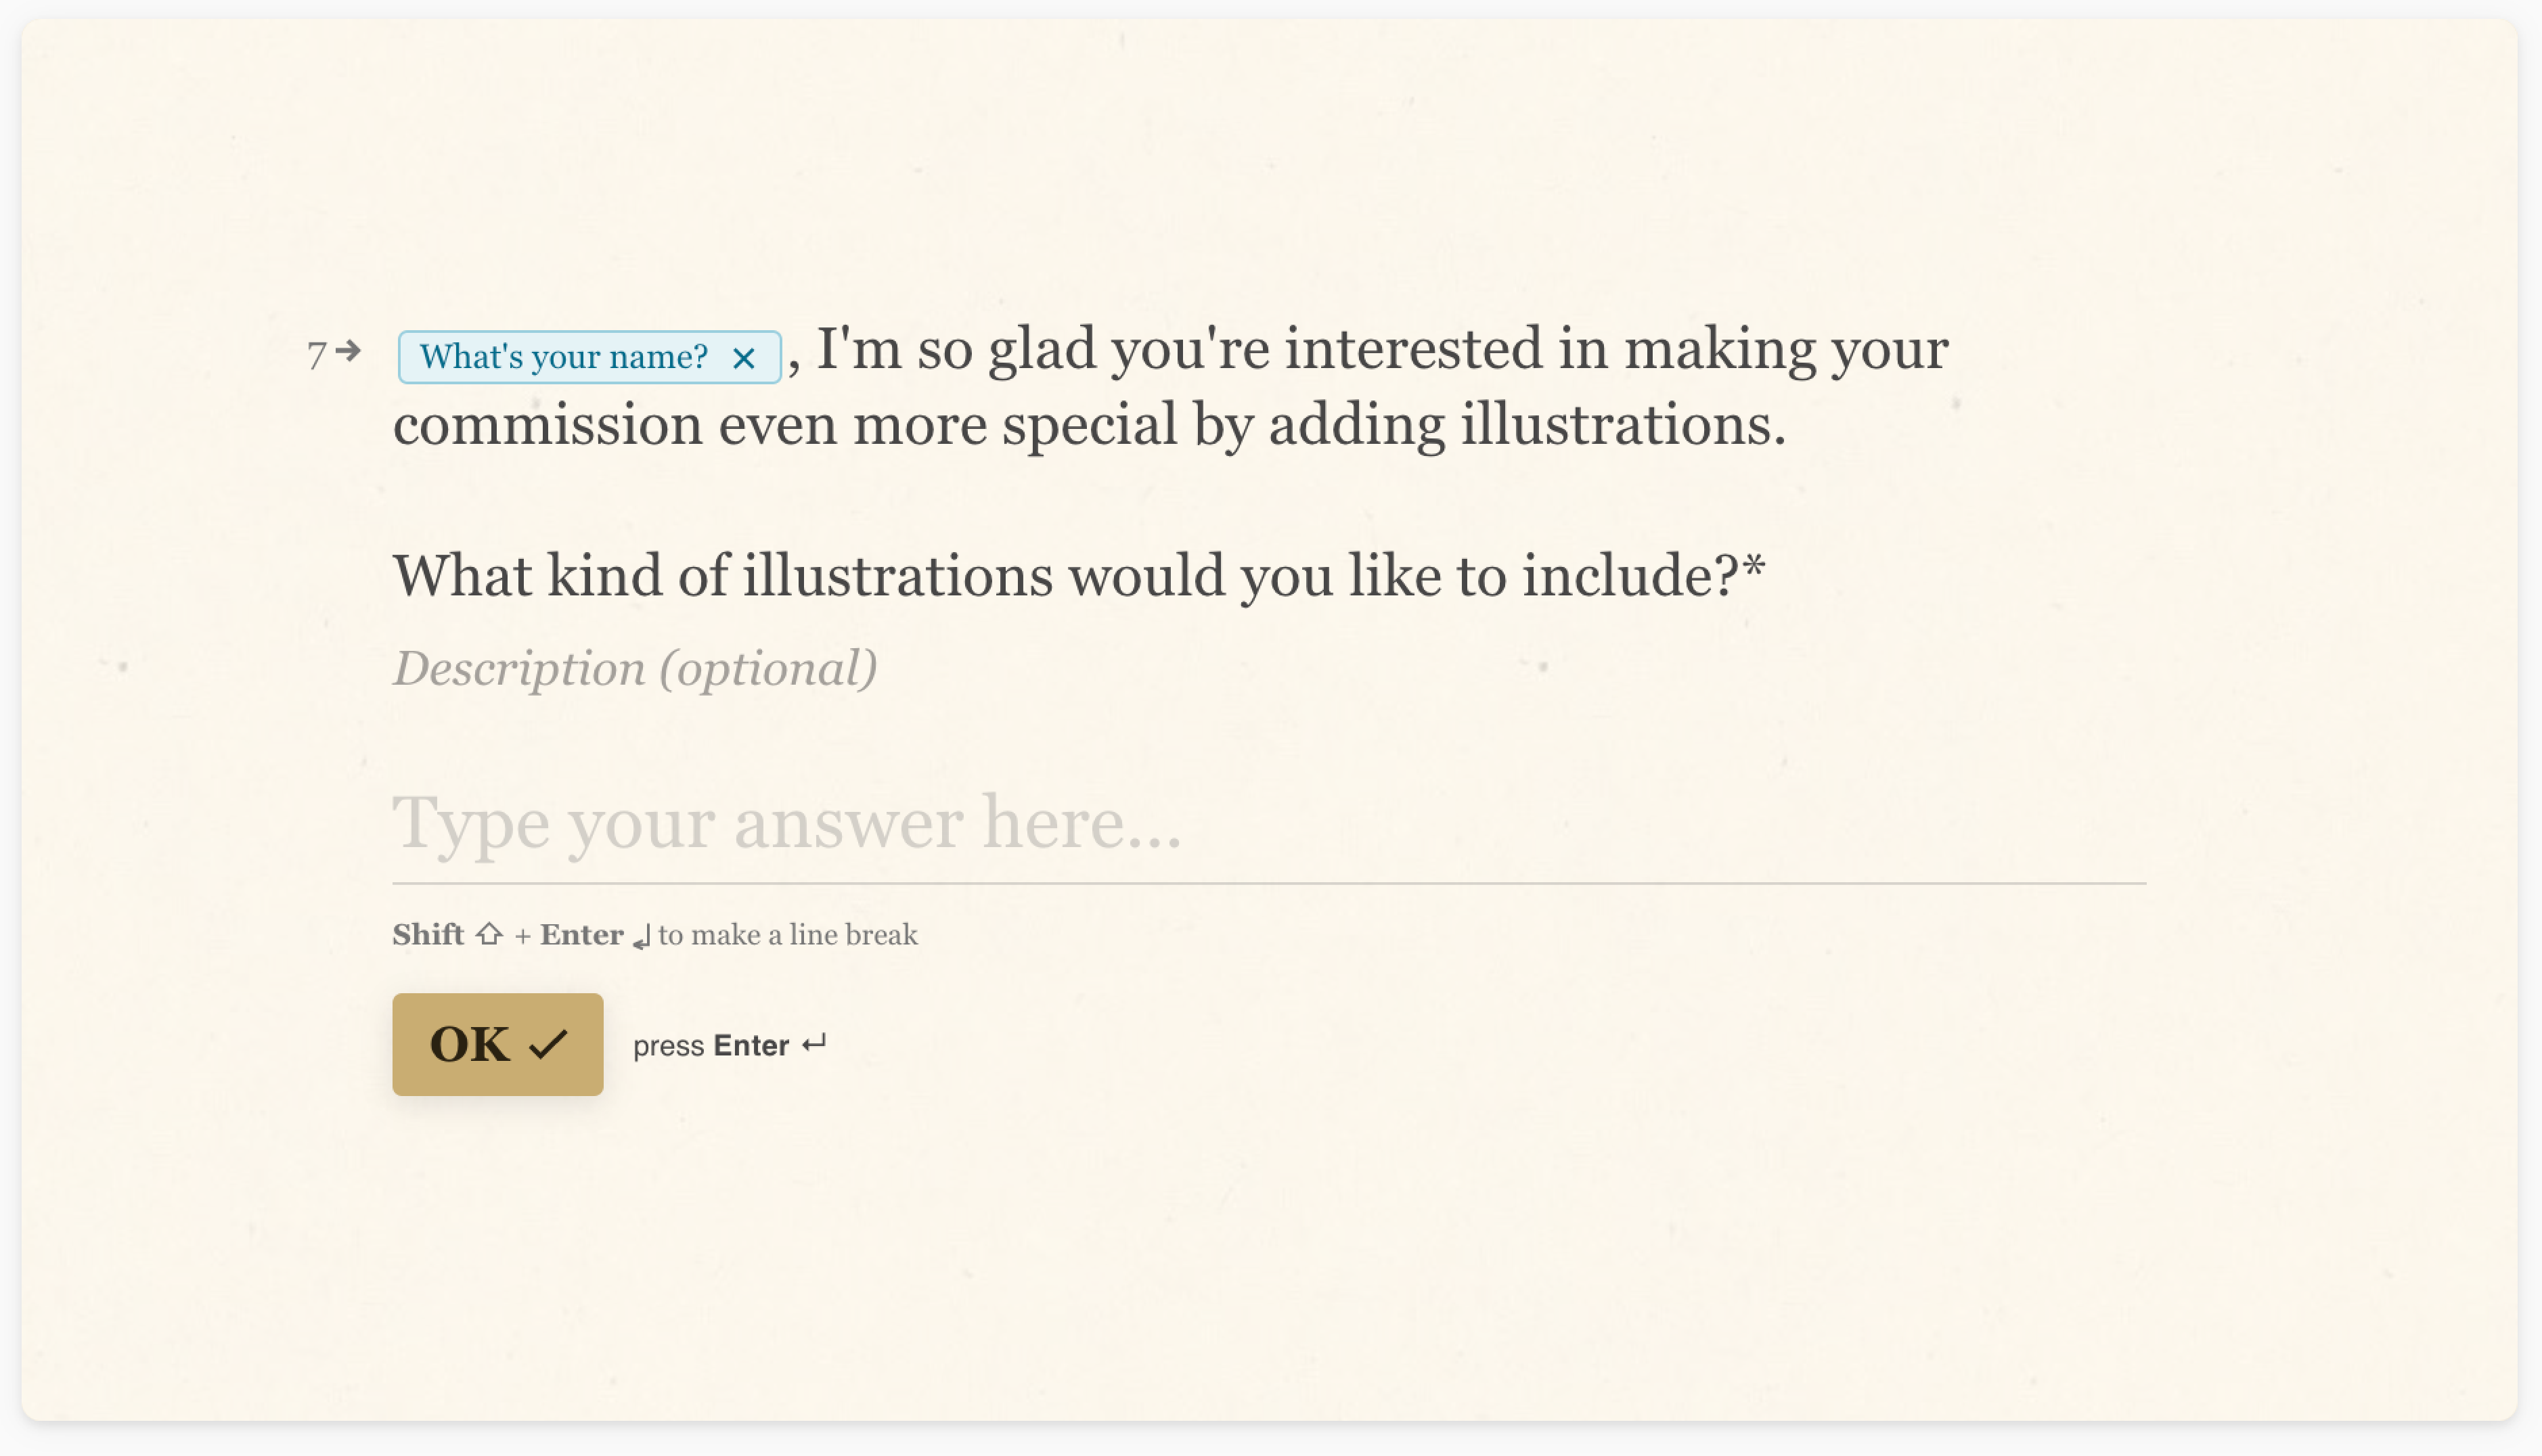The image size is (2542, 1456).
Task: Edit the "Description (optional)" text
Action: coord(635,668)
